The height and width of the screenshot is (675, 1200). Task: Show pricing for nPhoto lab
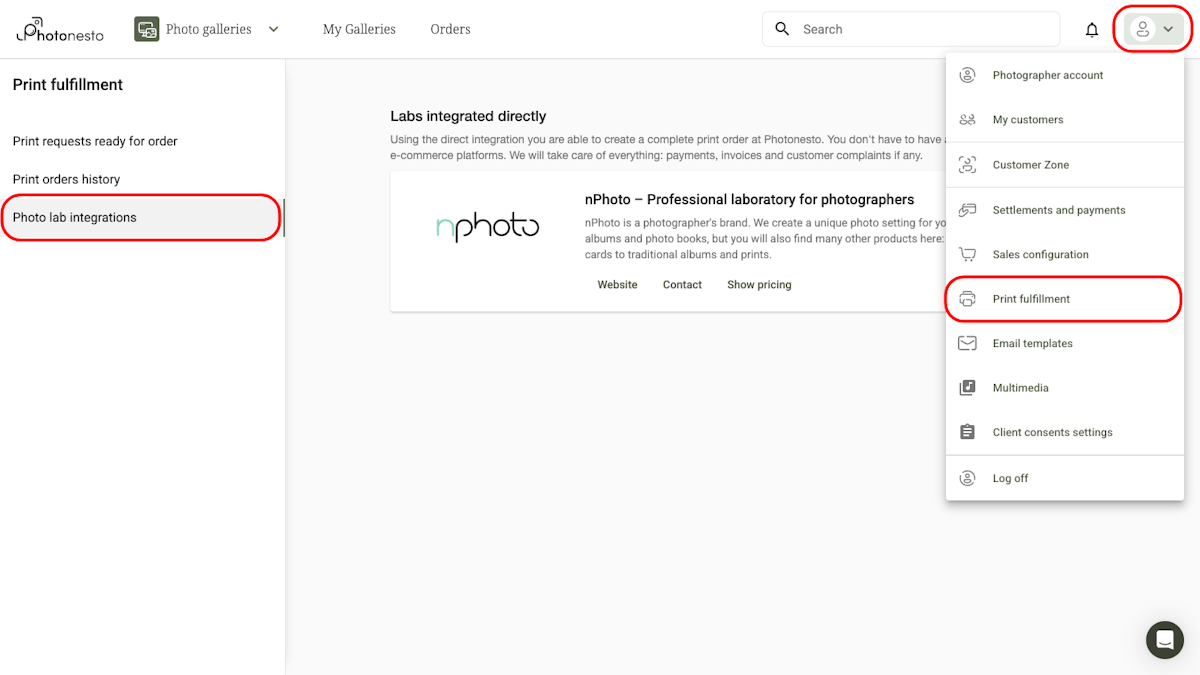click(759, 284)
